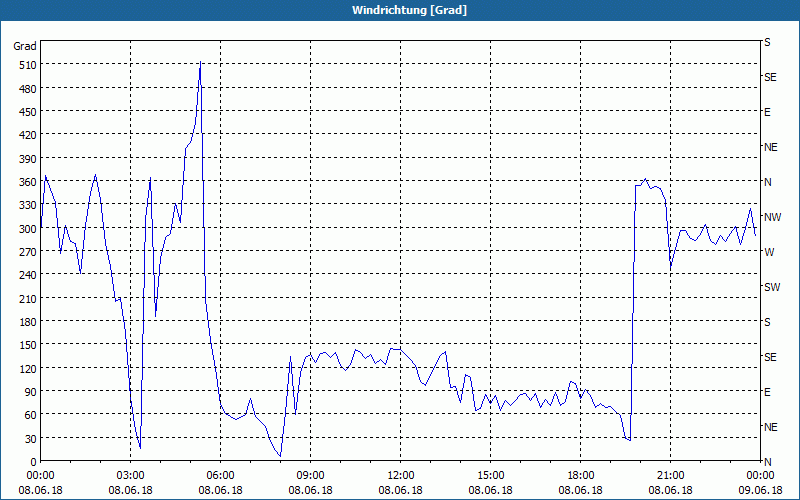Image resolution: width=800 pixels, height=500 pixels.
Task: Select the y-axis value "300"
Action: (28, 229)
